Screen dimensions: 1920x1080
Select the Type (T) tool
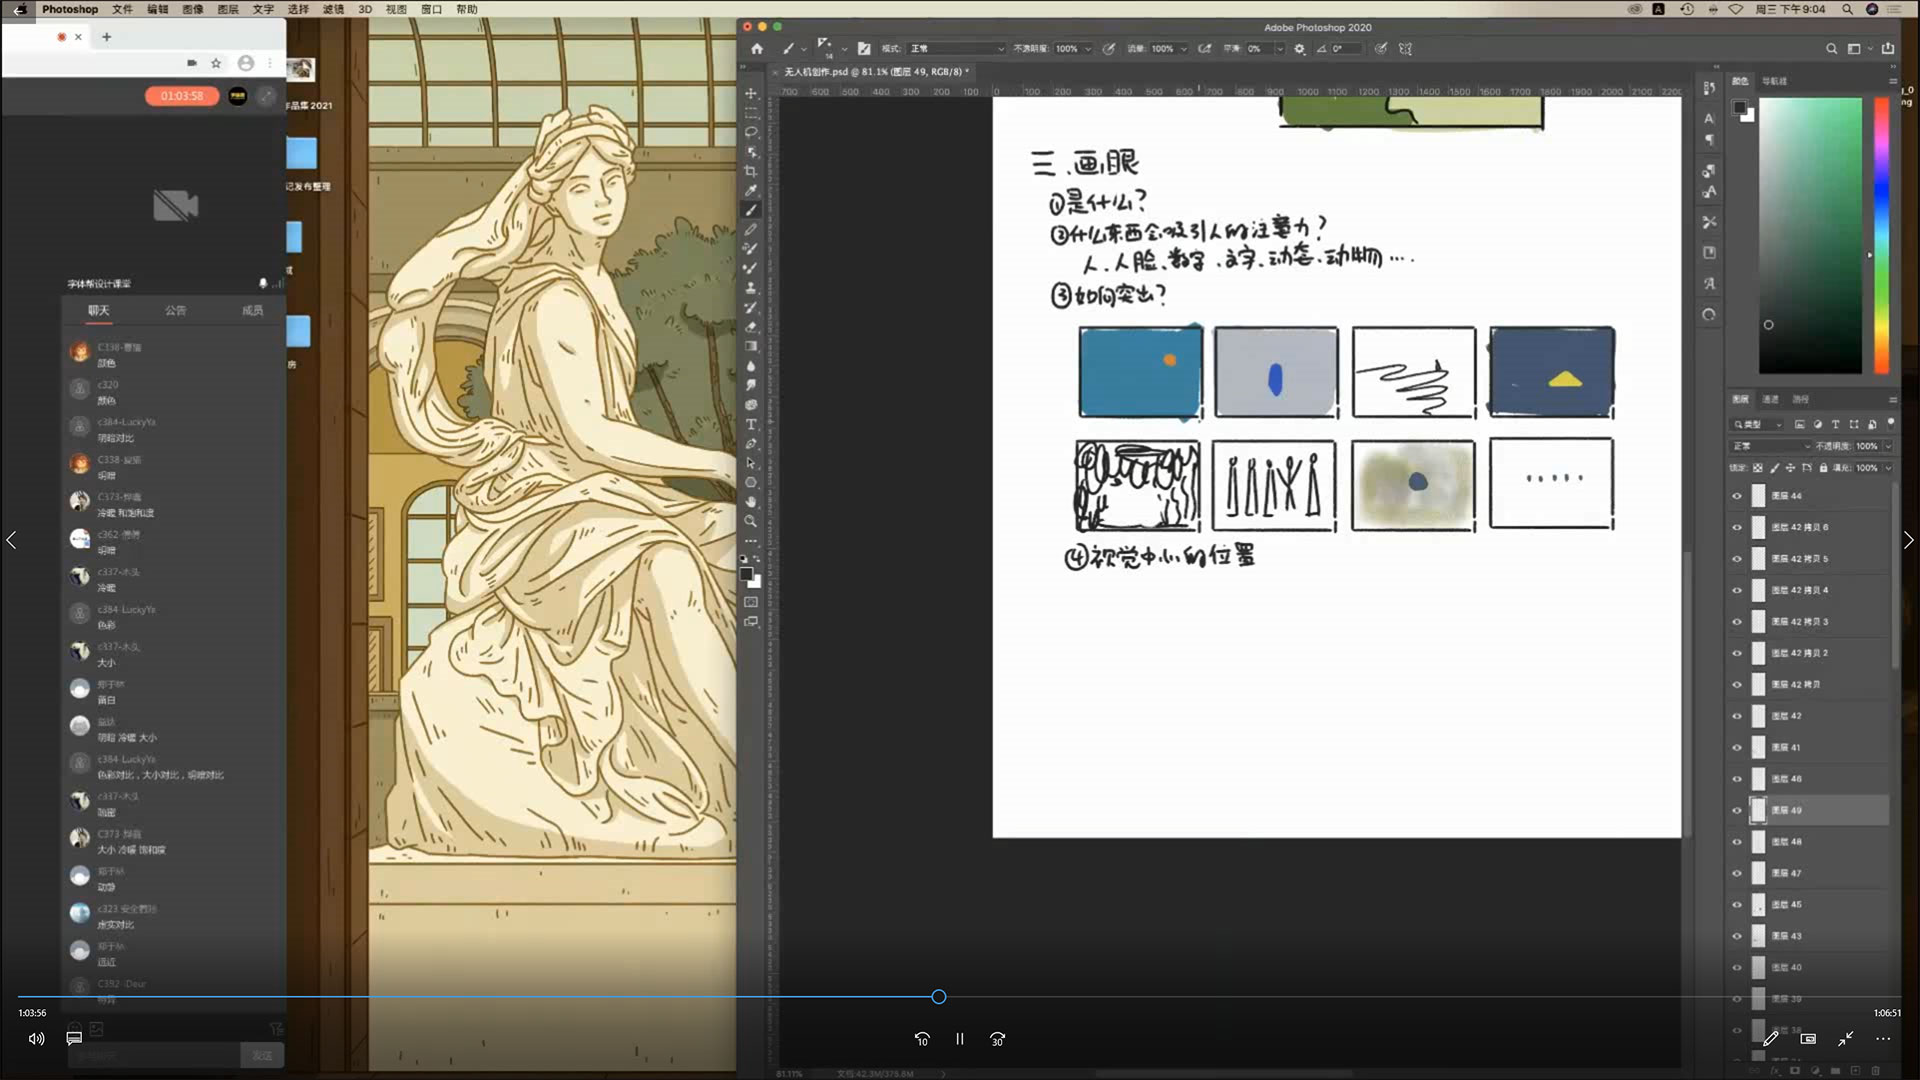pyautogui.click(x=751, y=424)
